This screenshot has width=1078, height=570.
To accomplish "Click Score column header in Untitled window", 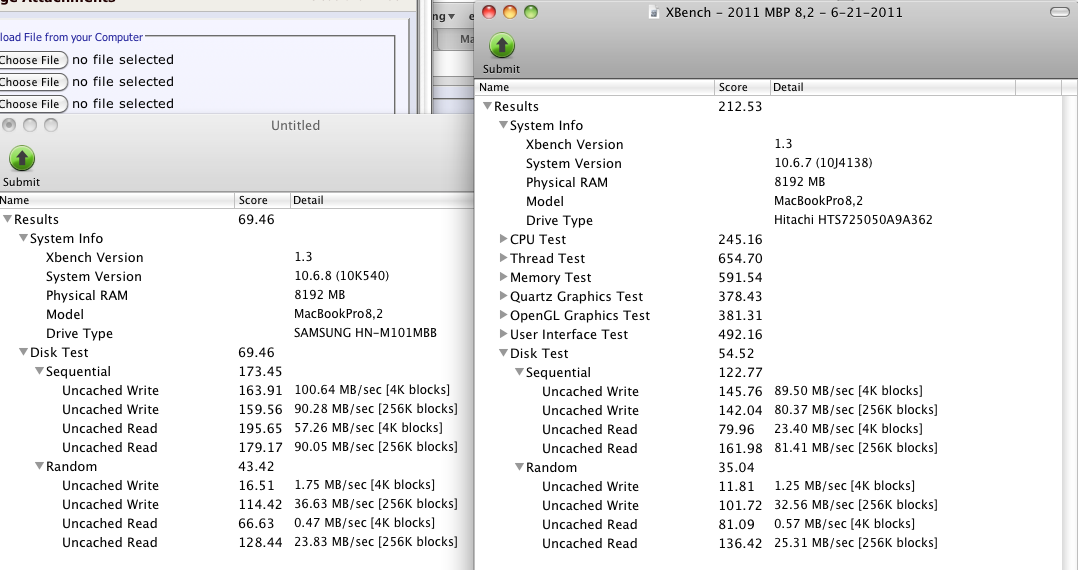I will (x=263, y=200).
